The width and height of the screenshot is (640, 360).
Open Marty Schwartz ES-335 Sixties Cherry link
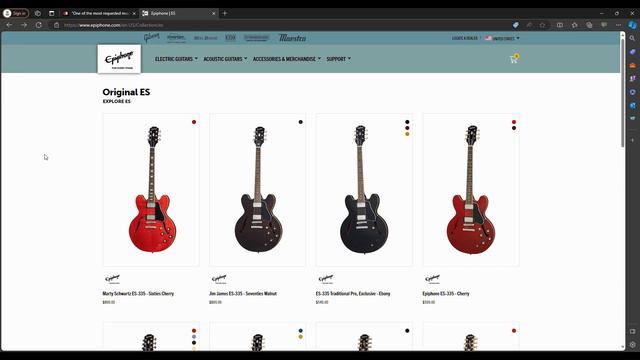click(138, 293)
